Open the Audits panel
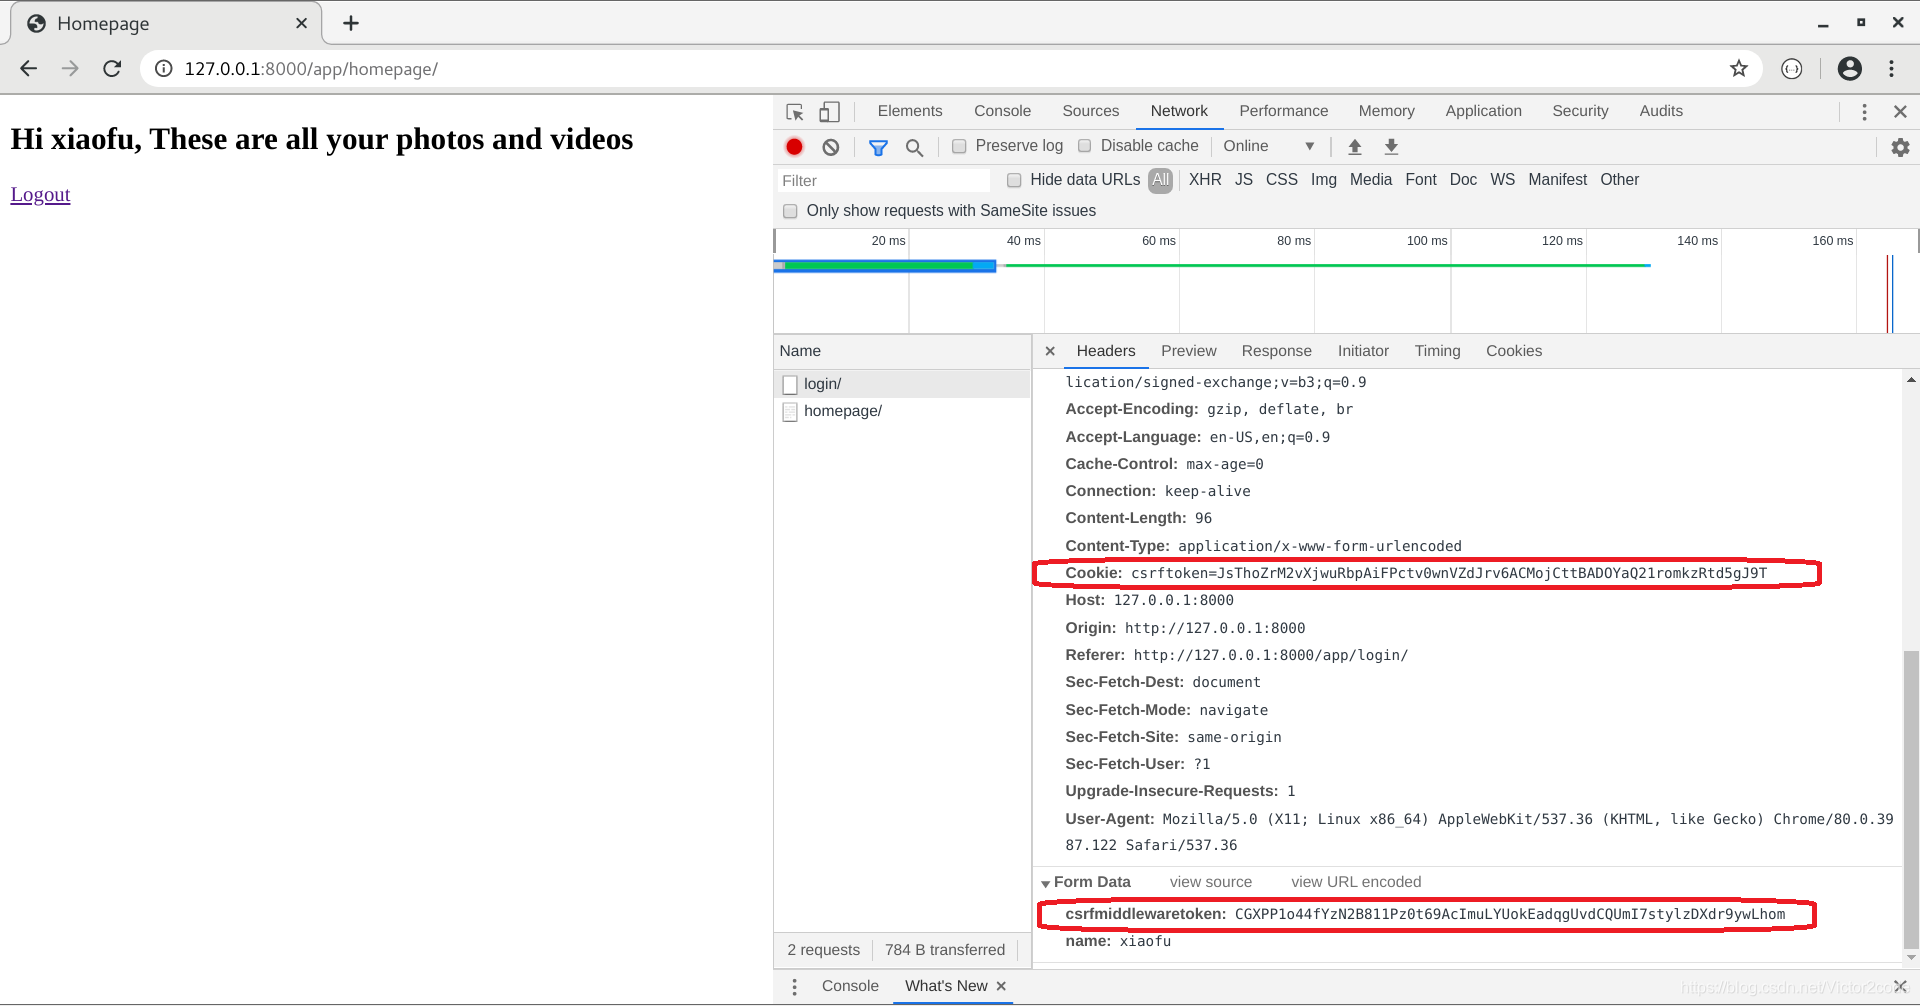Image resolution: width=1920 pixels, height=1006 pixels. pos(1661,111)
